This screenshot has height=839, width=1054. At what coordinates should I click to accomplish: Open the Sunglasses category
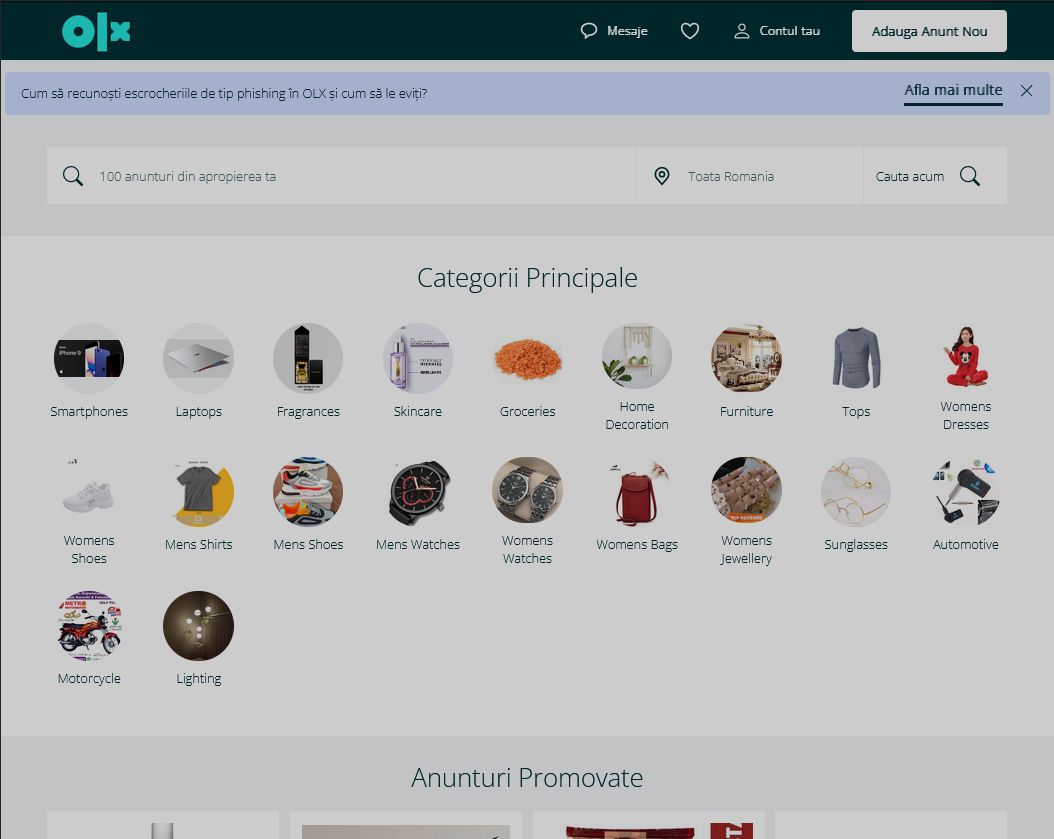(856, 492)
